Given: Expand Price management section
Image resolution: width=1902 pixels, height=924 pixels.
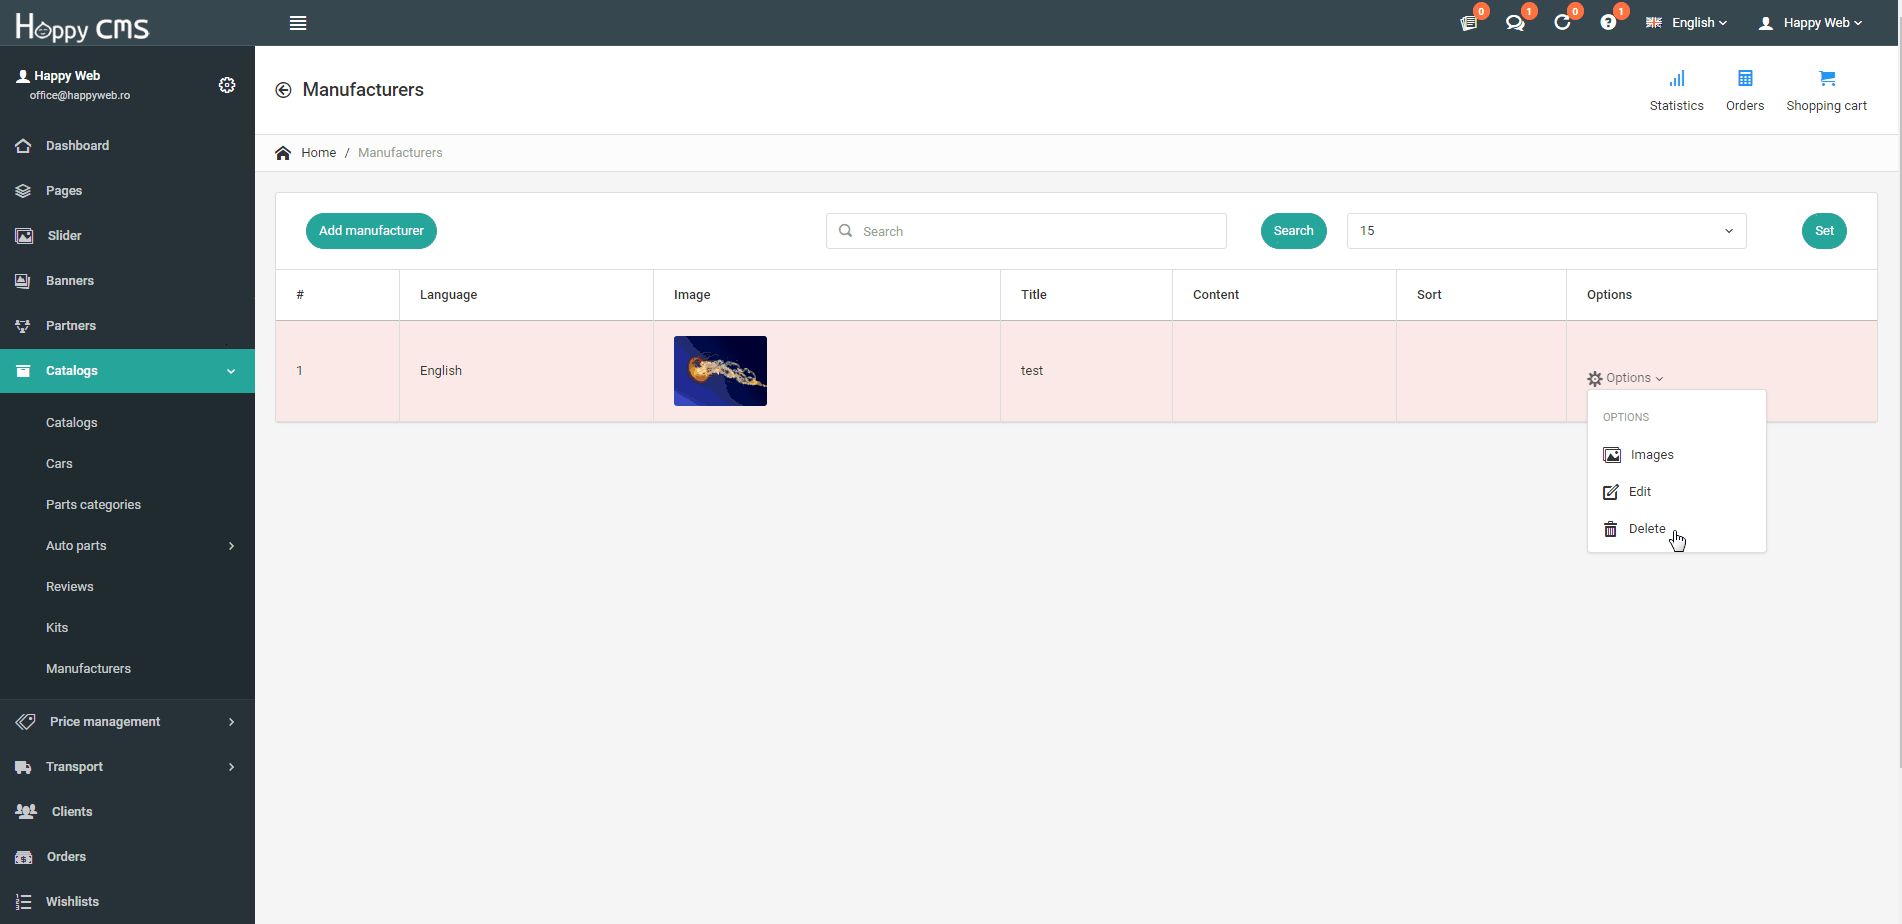Looking at the screenshot, I should [127, 722].
